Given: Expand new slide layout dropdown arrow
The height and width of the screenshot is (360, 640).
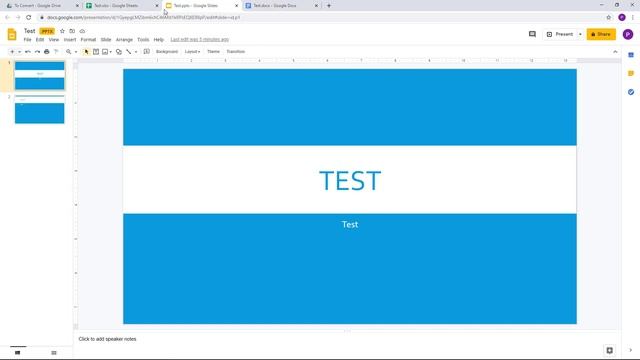Looking at the screenshot, I should click(19, 52).
